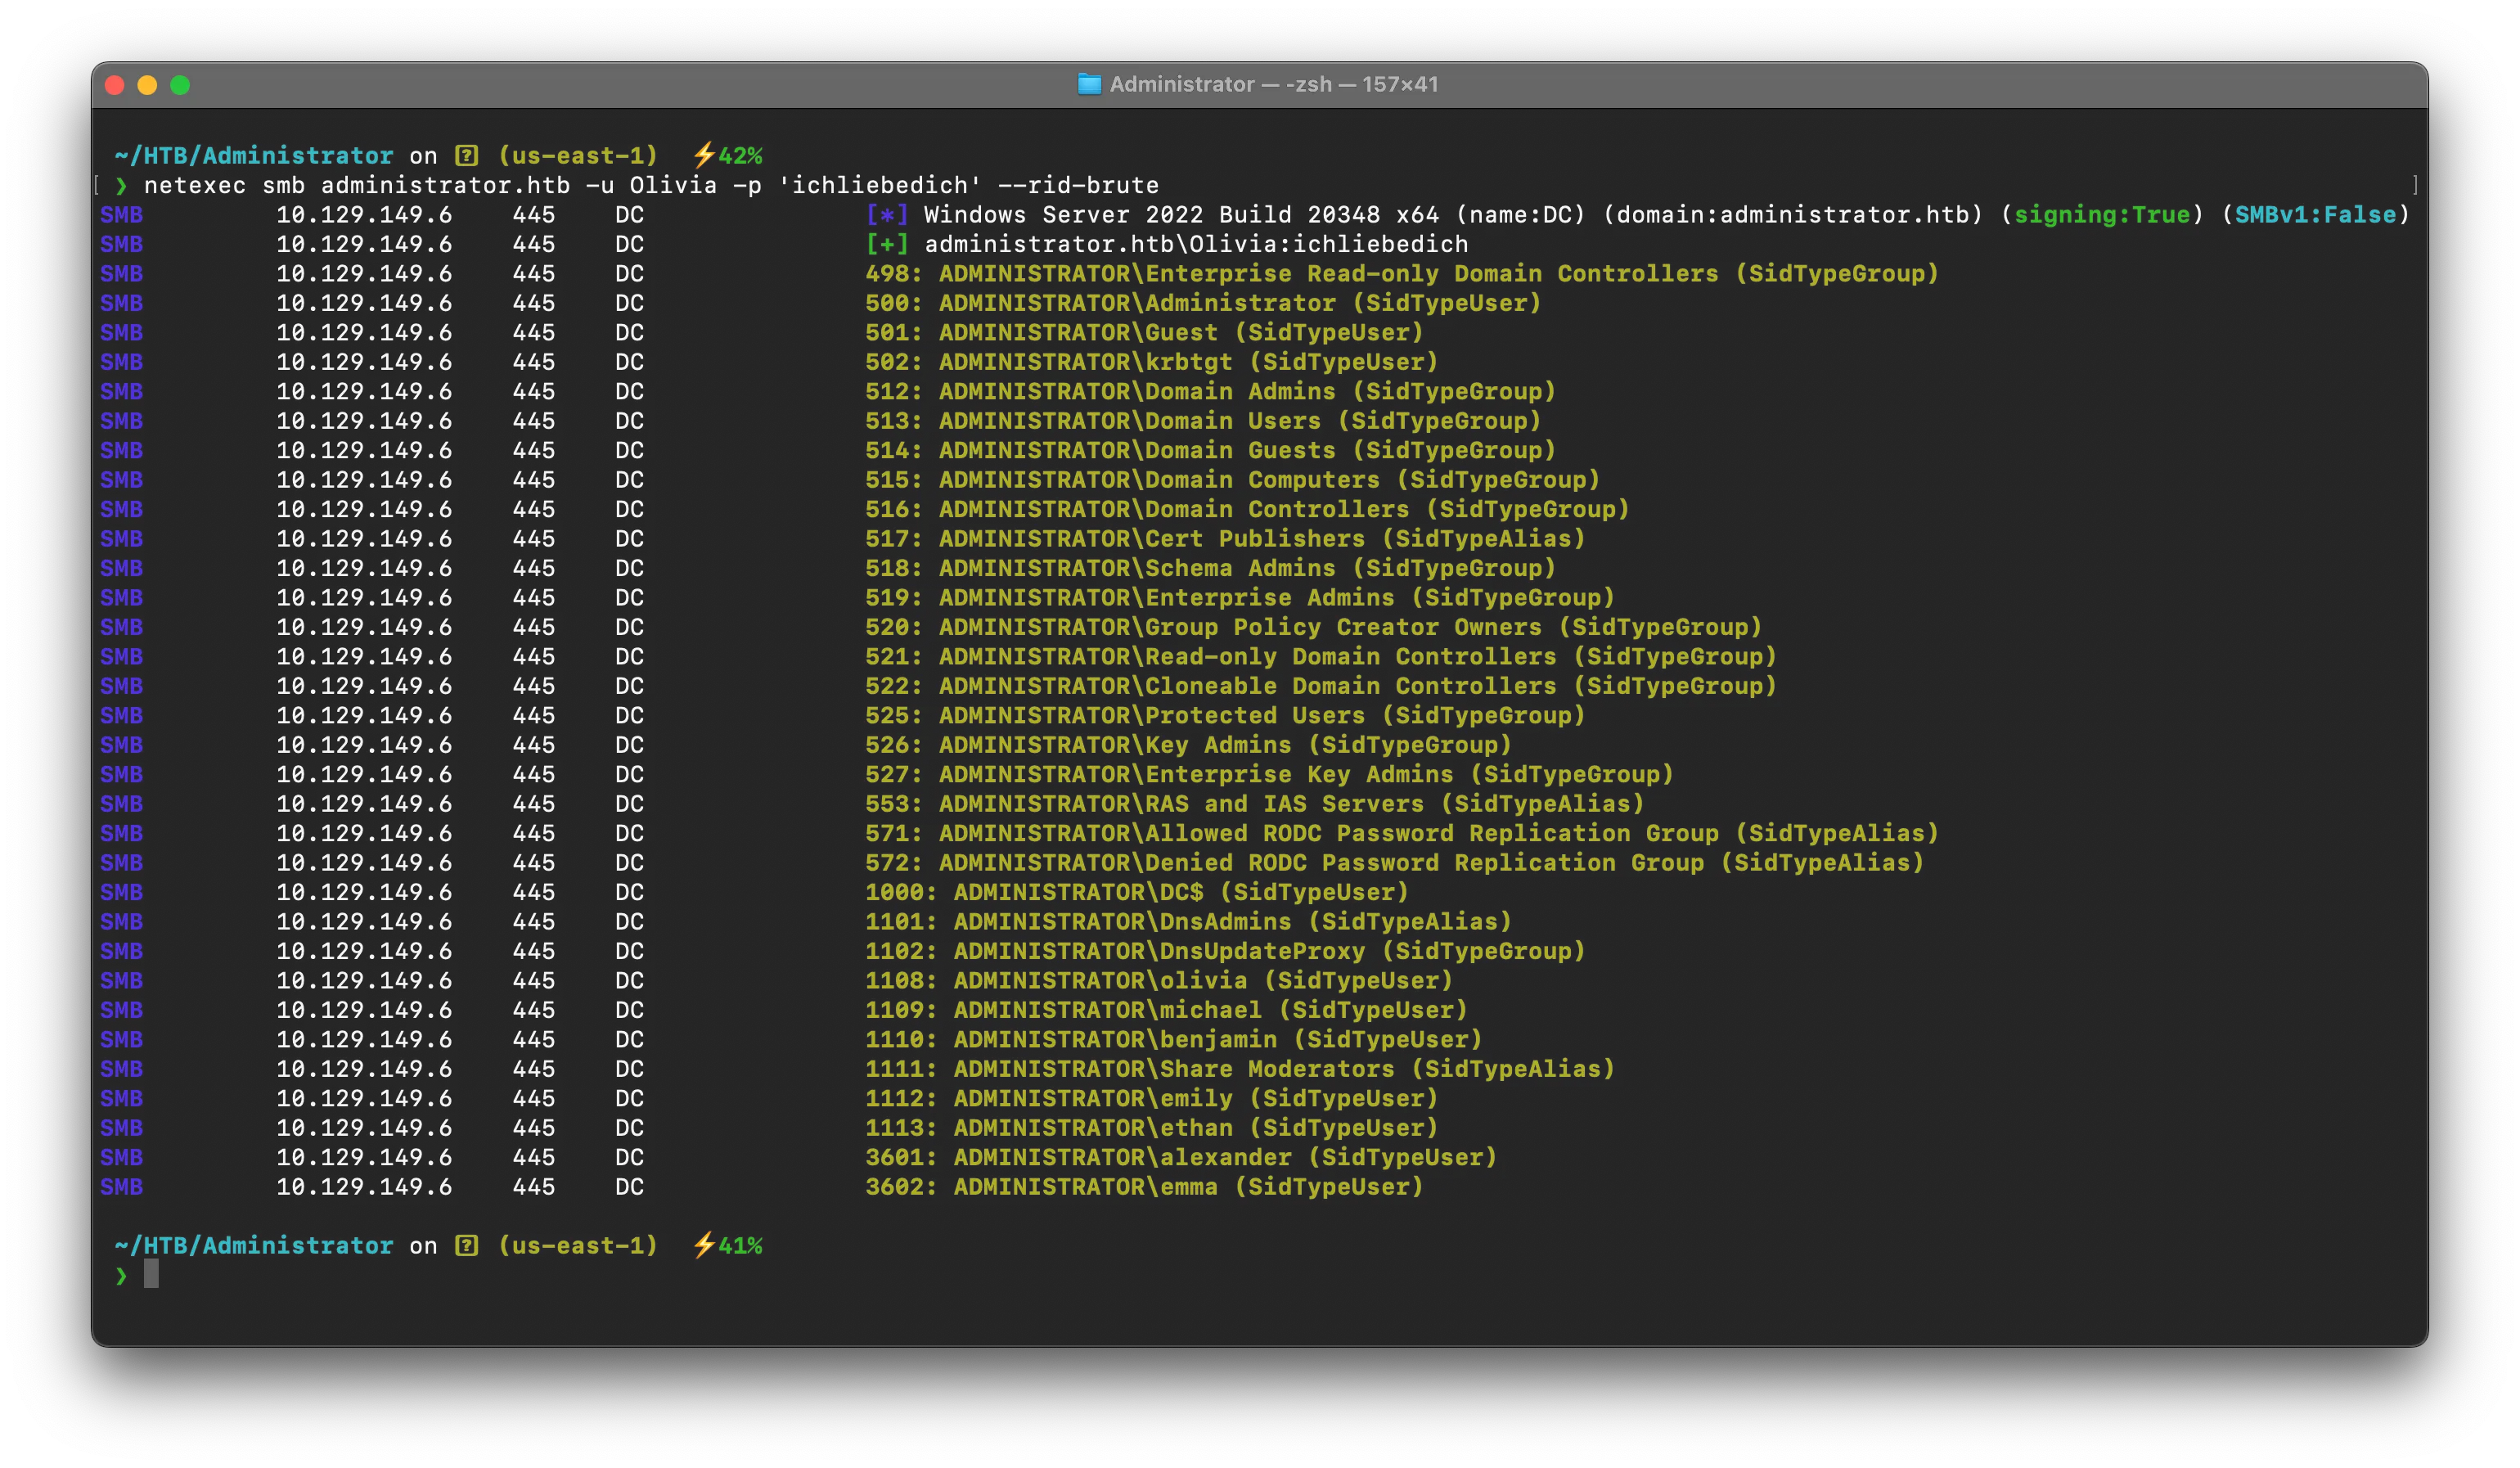2520x1468 pixels.
Task: Click '3601: ADMINISTRATOR\alexander' row
Action: pos(1181,1158)
